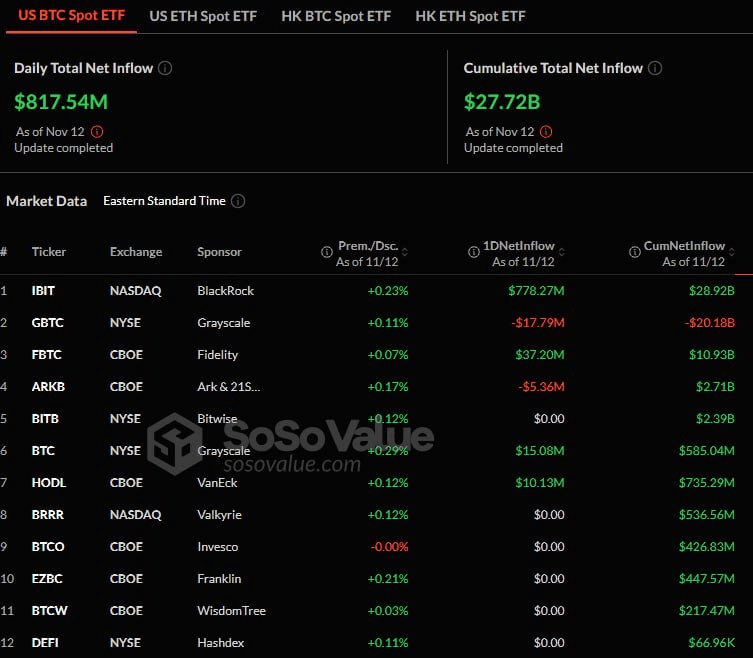753x658 pixels.
Task: Sort by 1DNetInflow using sort arrows
Action: click(561, 252)
